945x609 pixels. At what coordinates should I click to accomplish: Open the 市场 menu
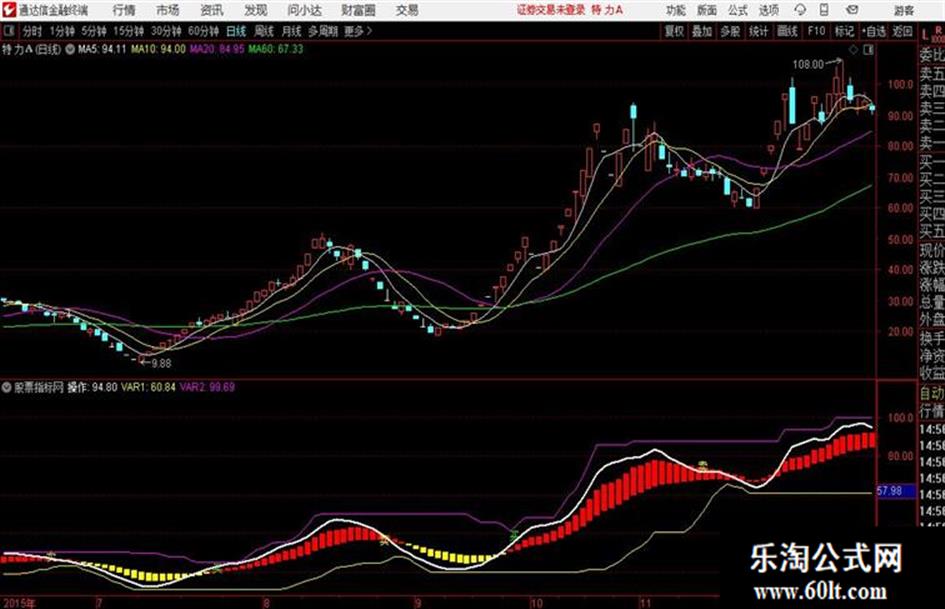[168, 10]
